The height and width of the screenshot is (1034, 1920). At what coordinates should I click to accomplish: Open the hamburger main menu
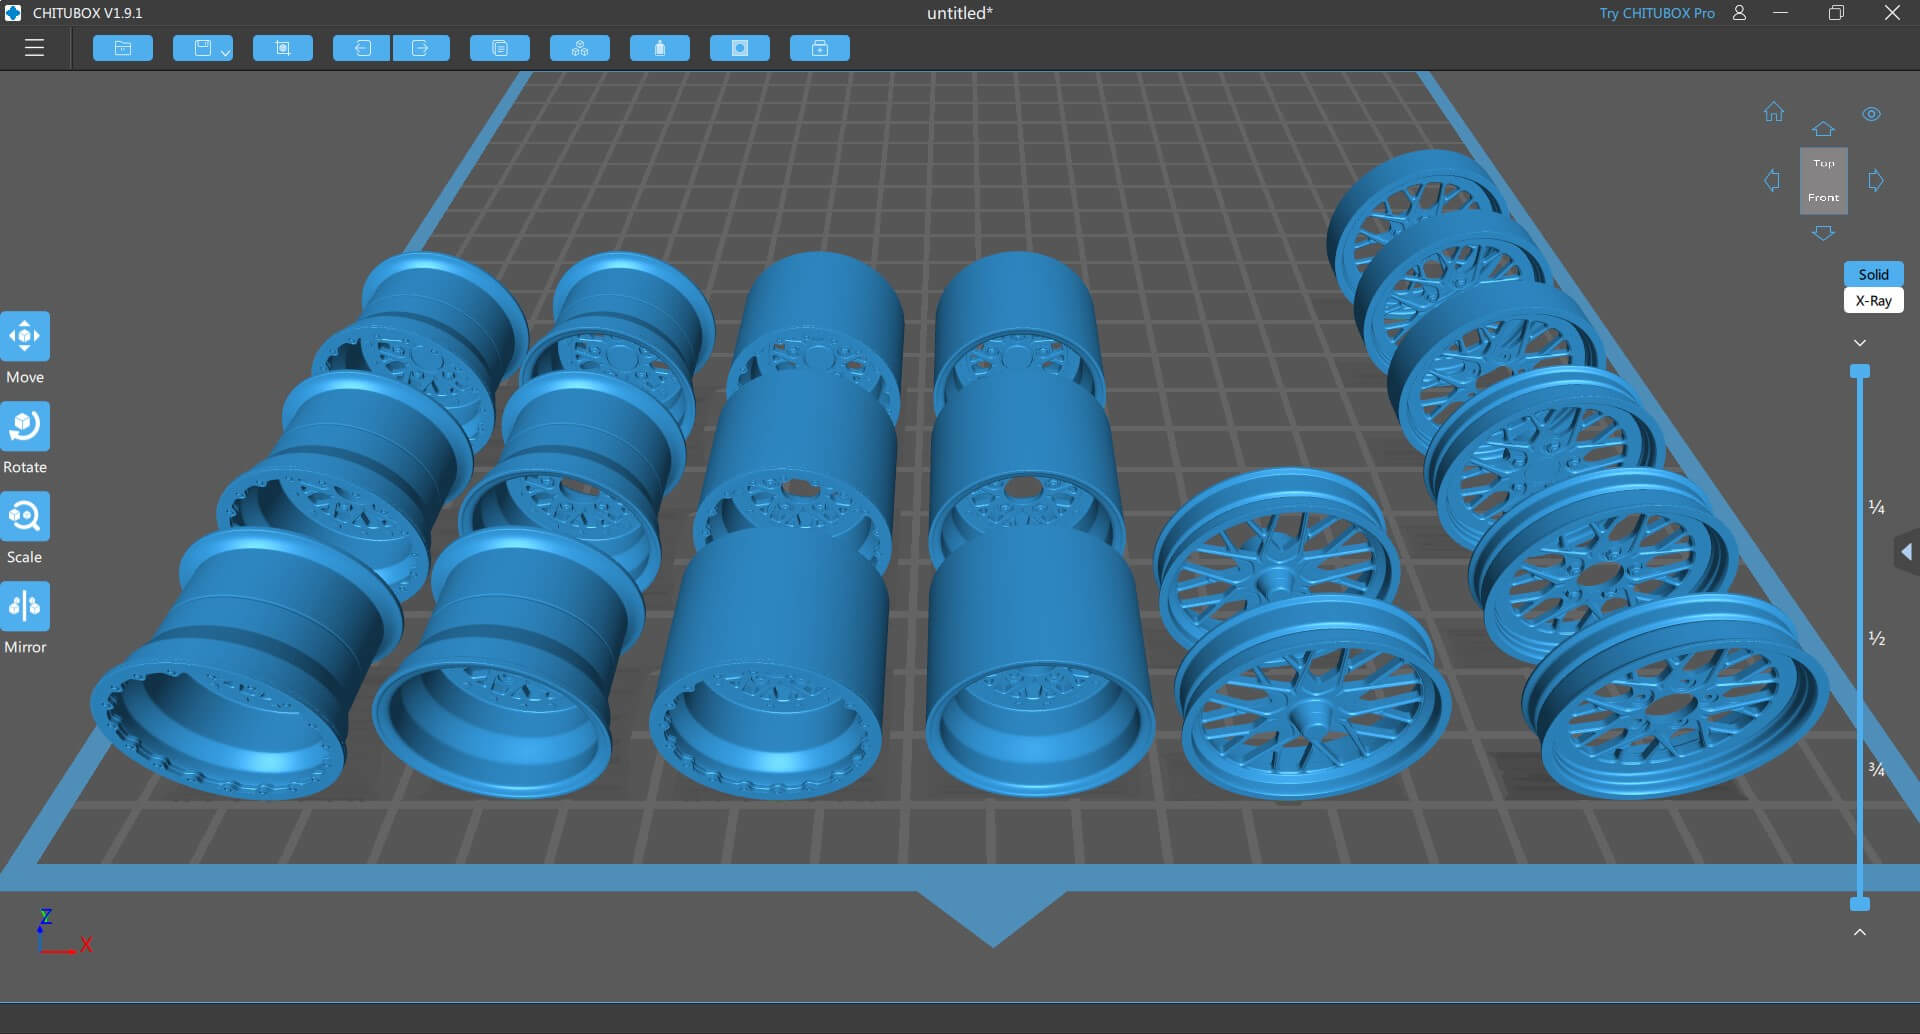(34, 48)
